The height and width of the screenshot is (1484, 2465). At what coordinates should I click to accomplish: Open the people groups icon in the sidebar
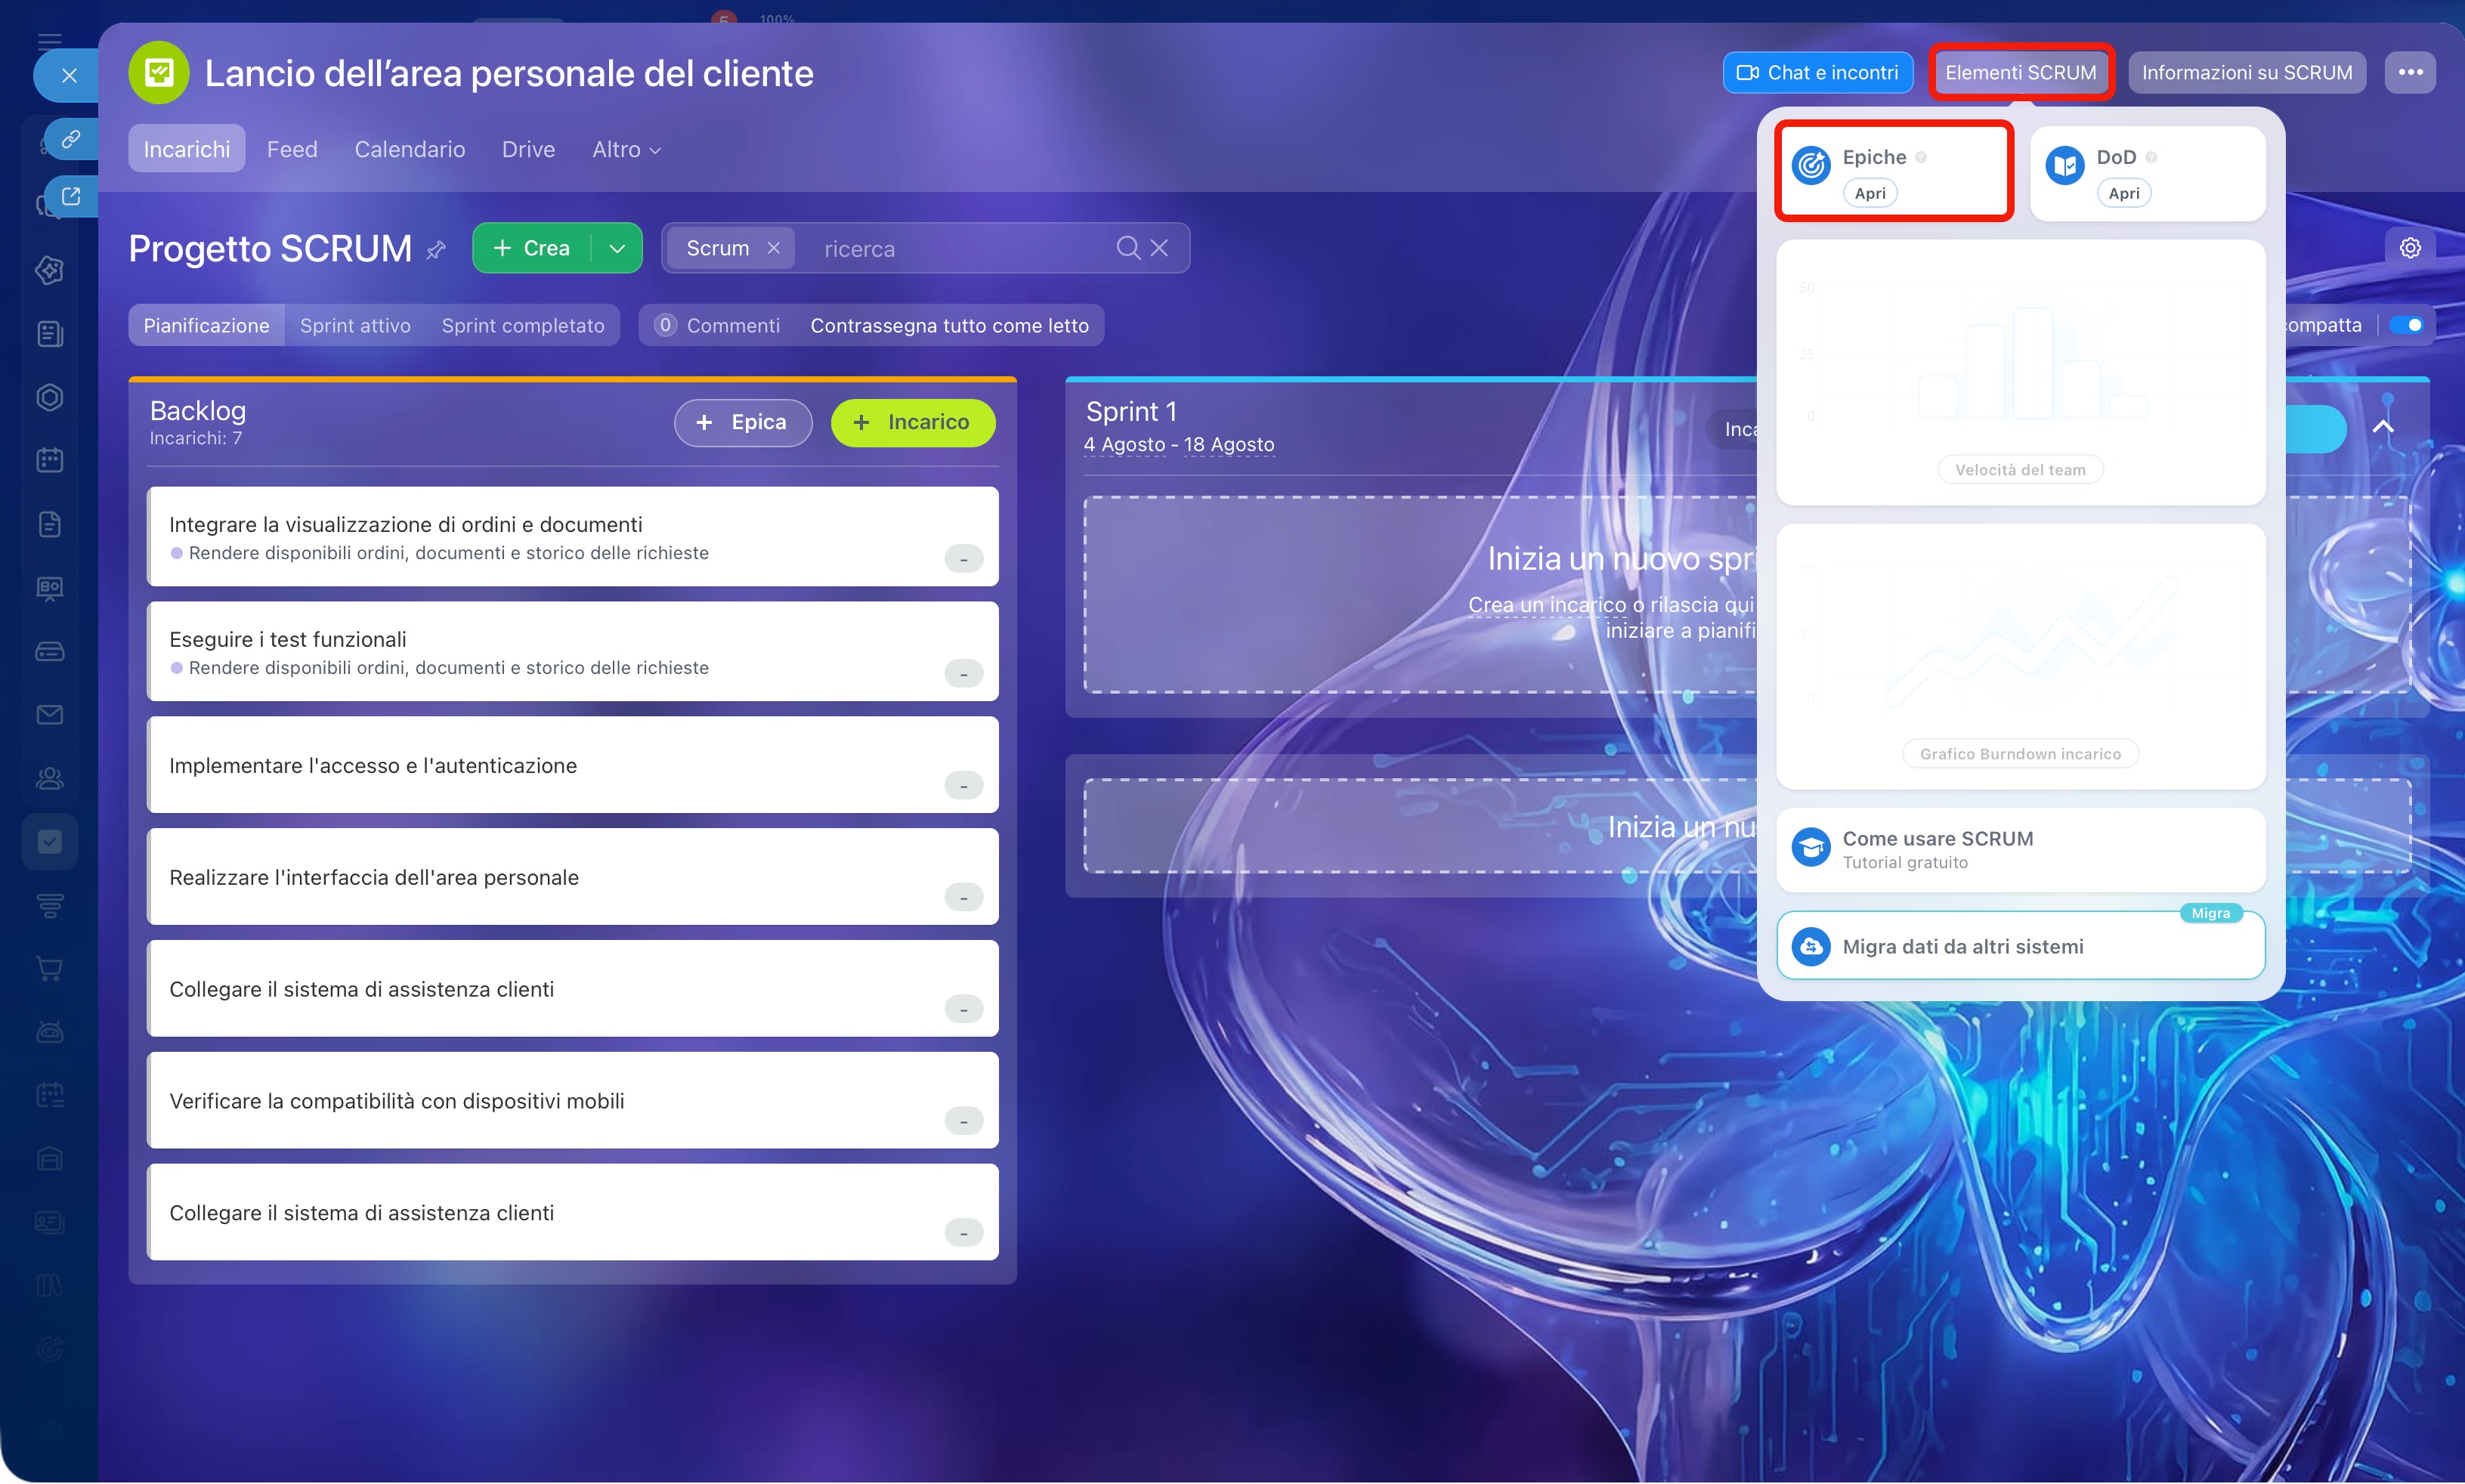tap(49, 778)
